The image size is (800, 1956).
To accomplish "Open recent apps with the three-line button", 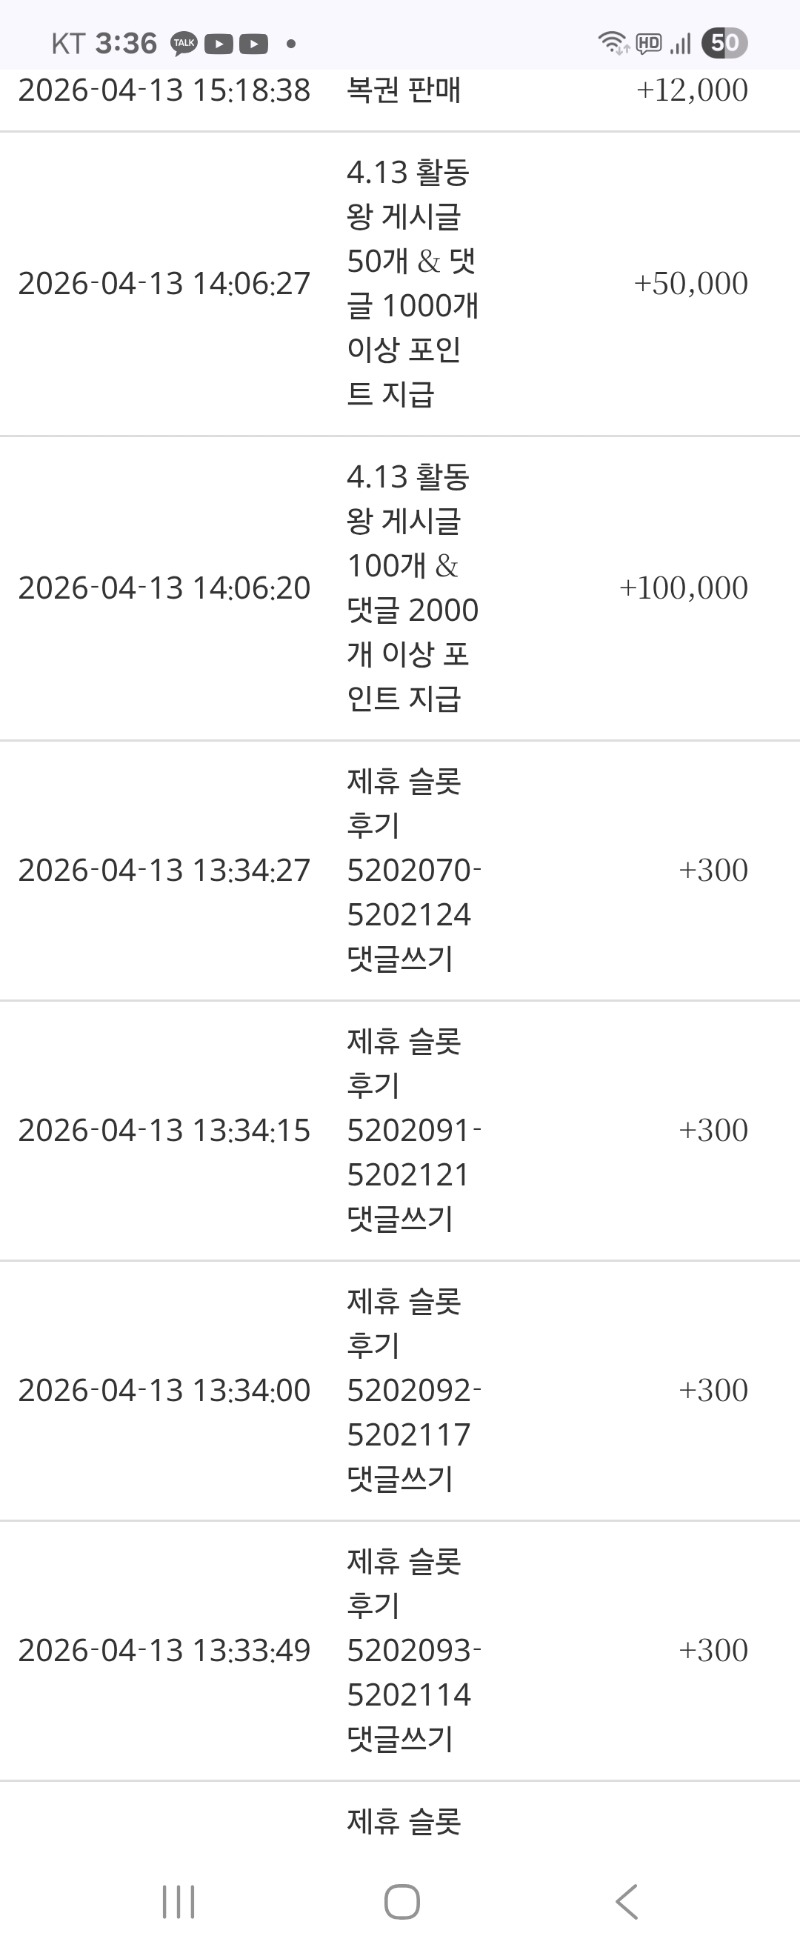I will coord(178,1901).
